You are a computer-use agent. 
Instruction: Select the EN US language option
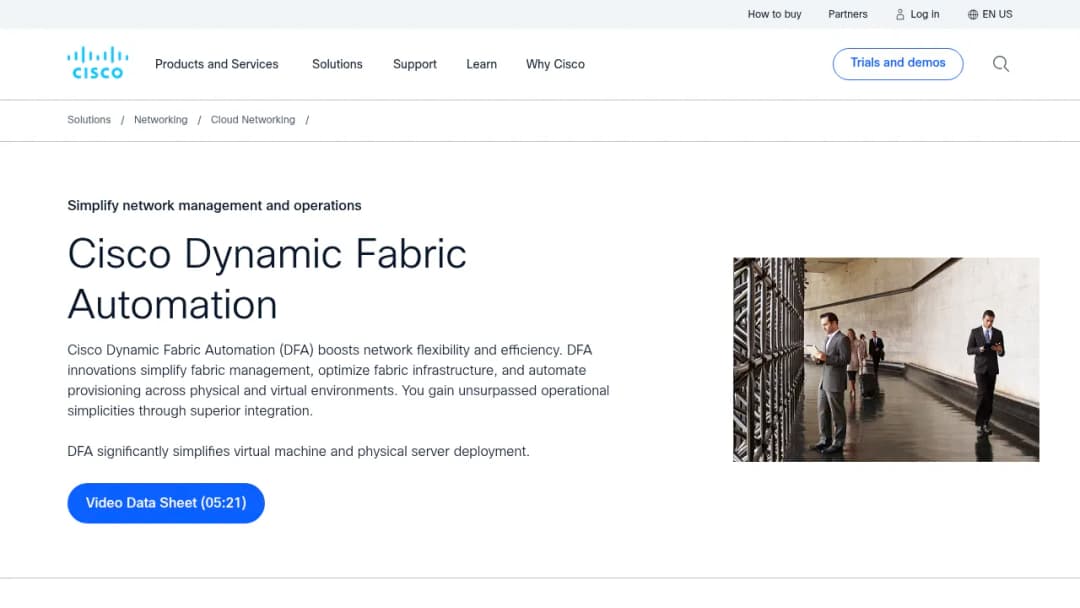997,14
